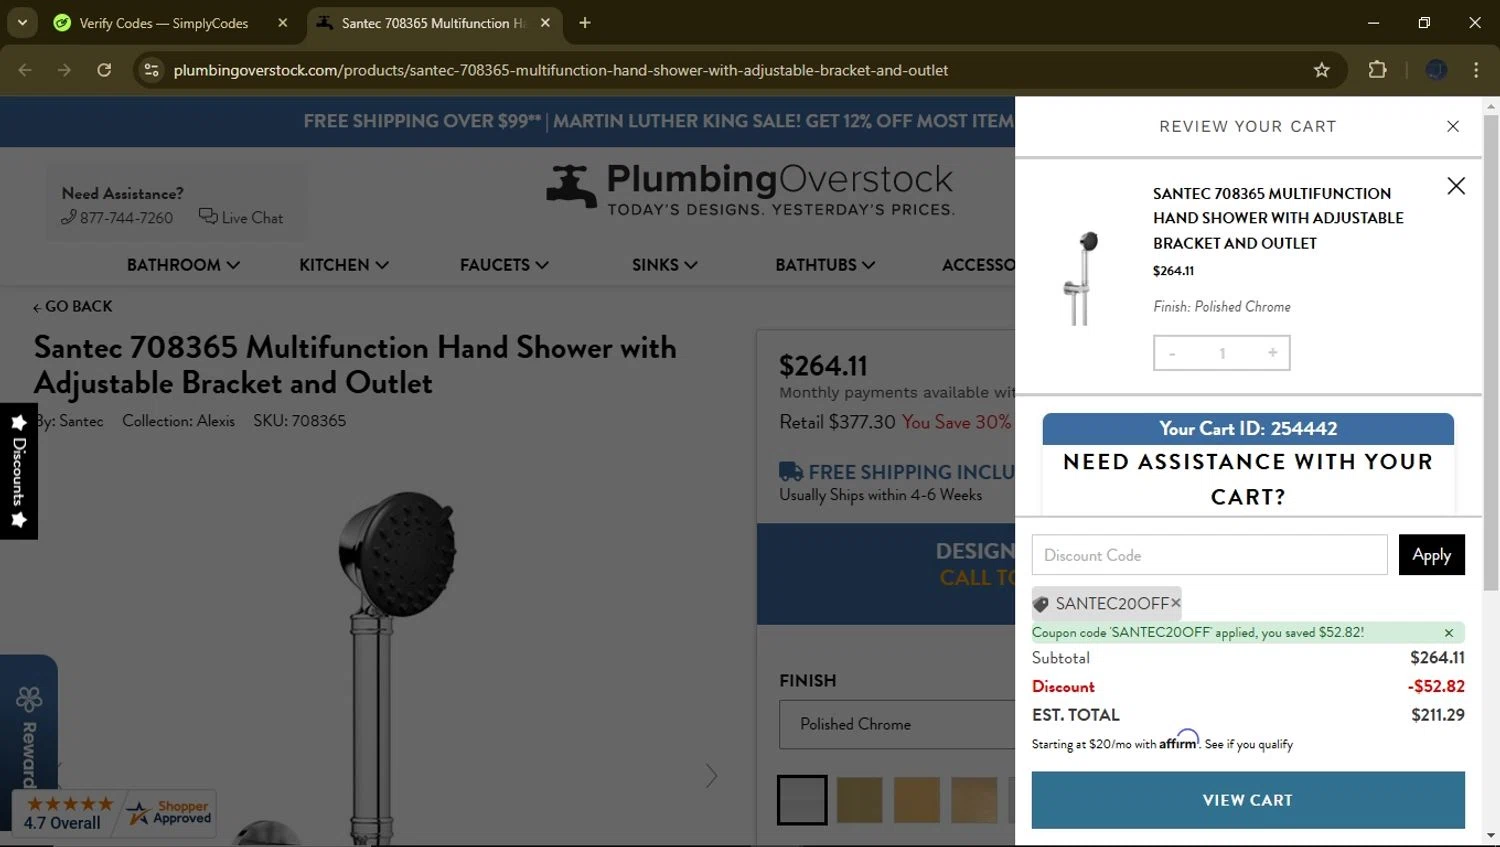
Task: Expand the Faucets menu
Action: 504,265
